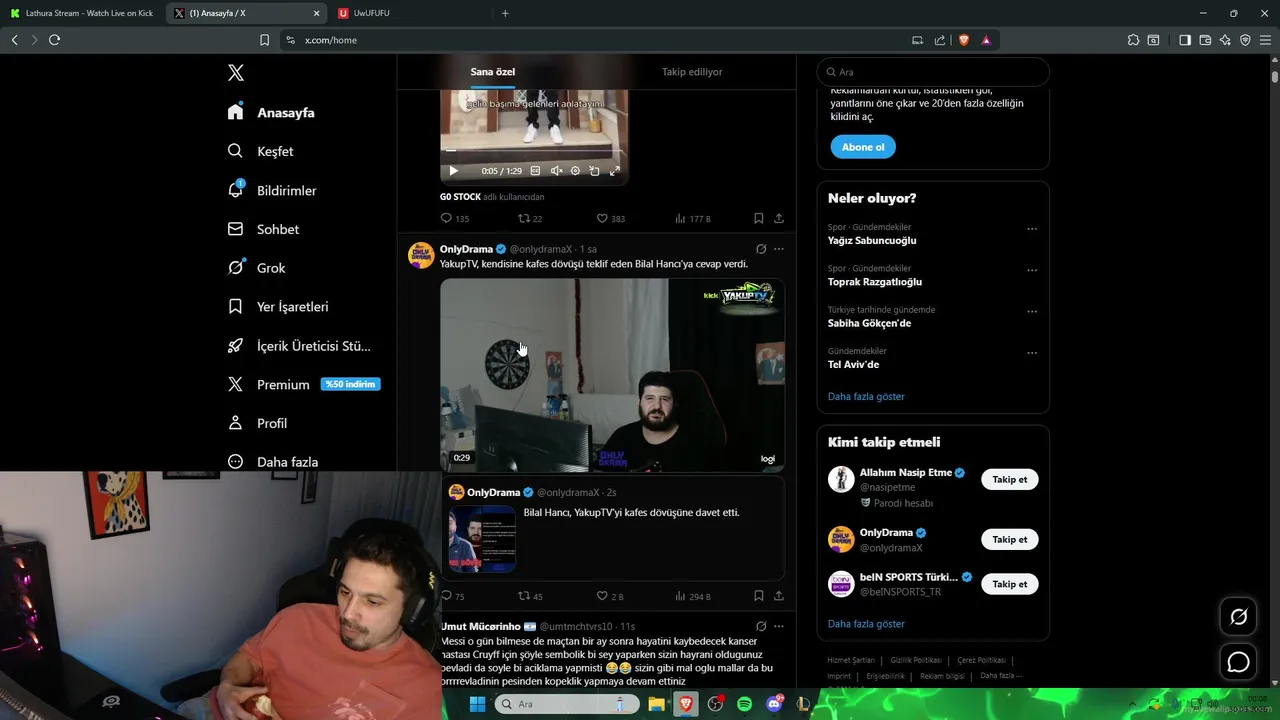1280x720 pixels.
Task: Open video settings gear
Action: click(575, 171)
